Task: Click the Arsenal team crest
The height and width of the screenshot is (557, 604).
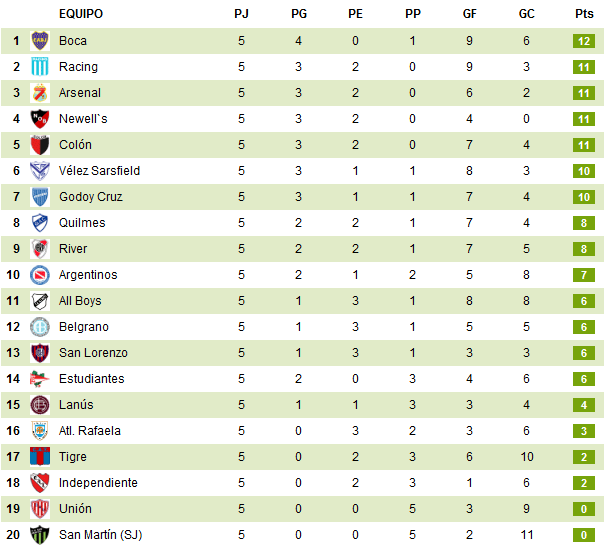Action: click(40, 93)
